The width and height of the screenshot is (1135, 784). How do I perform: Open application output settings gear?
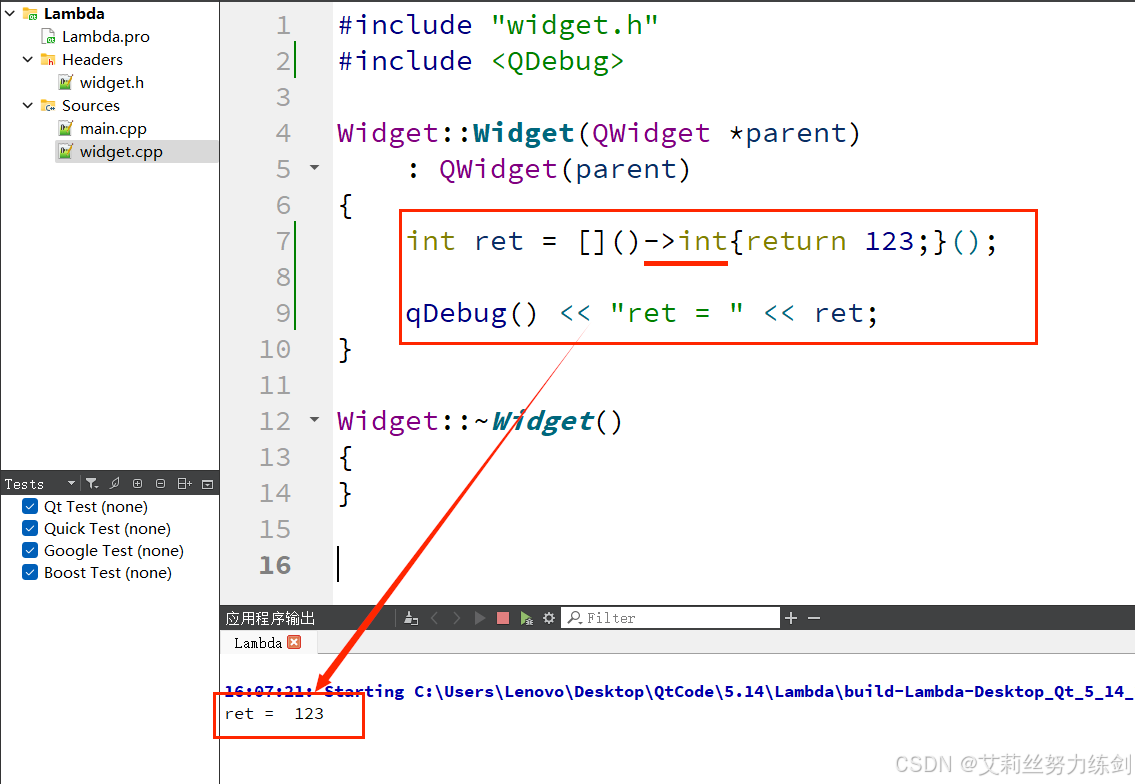coord(549,618)
